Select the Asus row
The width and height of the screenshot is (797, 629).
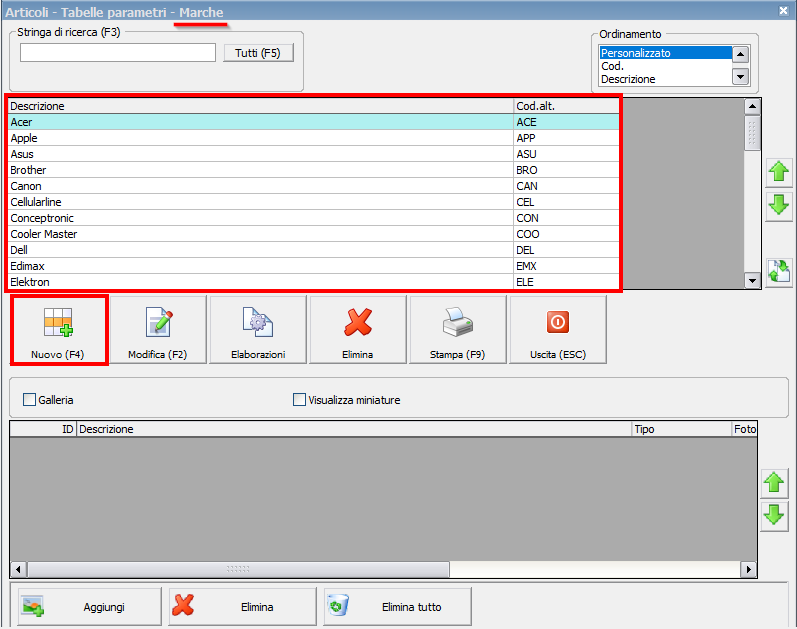click(314, 154)
